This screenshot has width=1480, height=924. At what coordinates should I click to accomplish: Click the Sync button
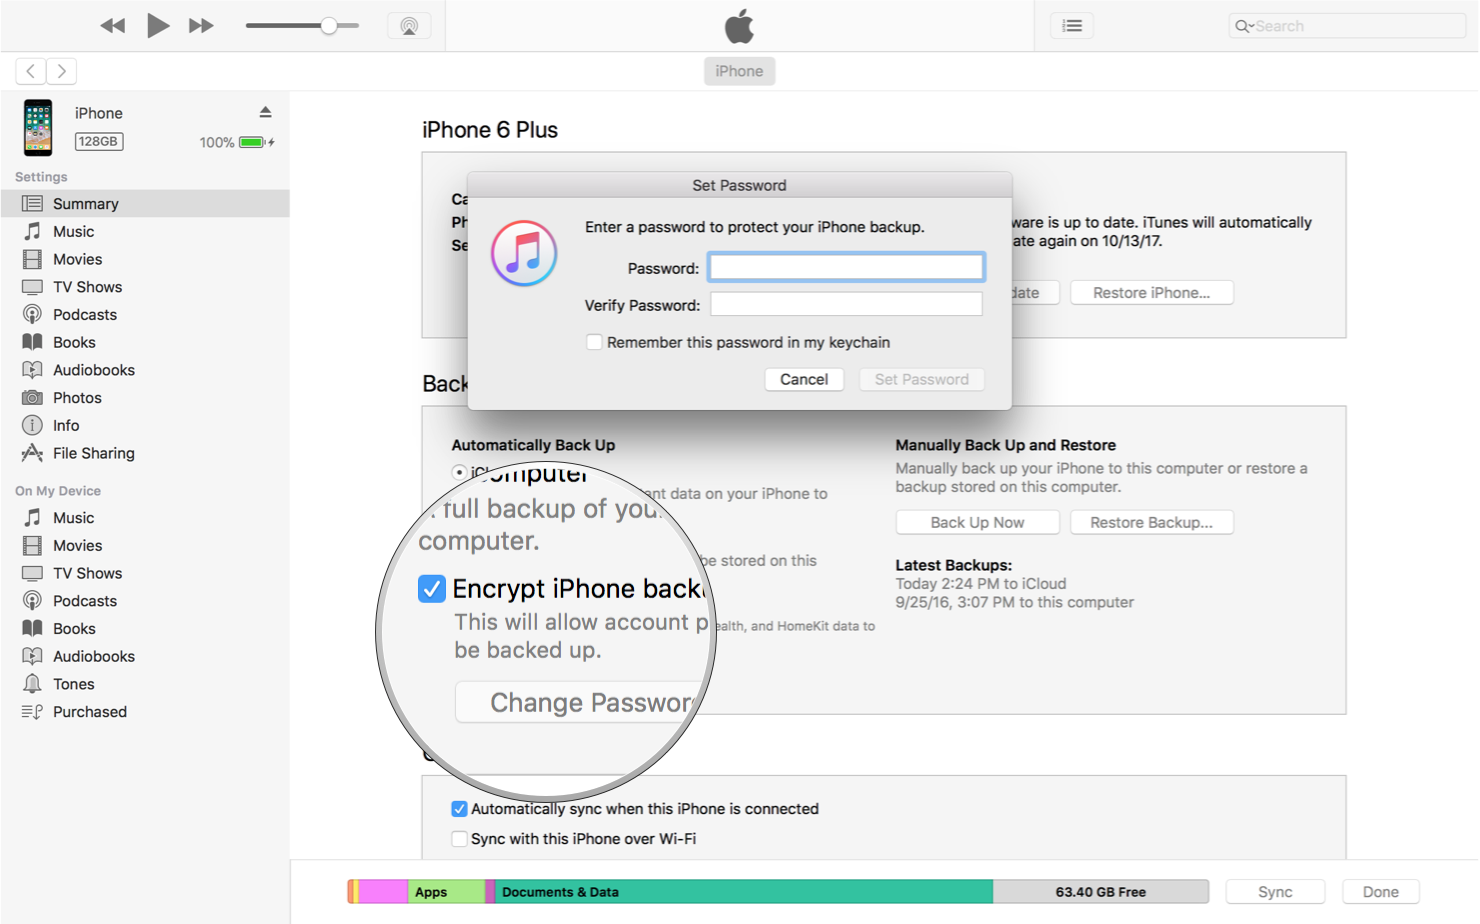coord(1275,892)
